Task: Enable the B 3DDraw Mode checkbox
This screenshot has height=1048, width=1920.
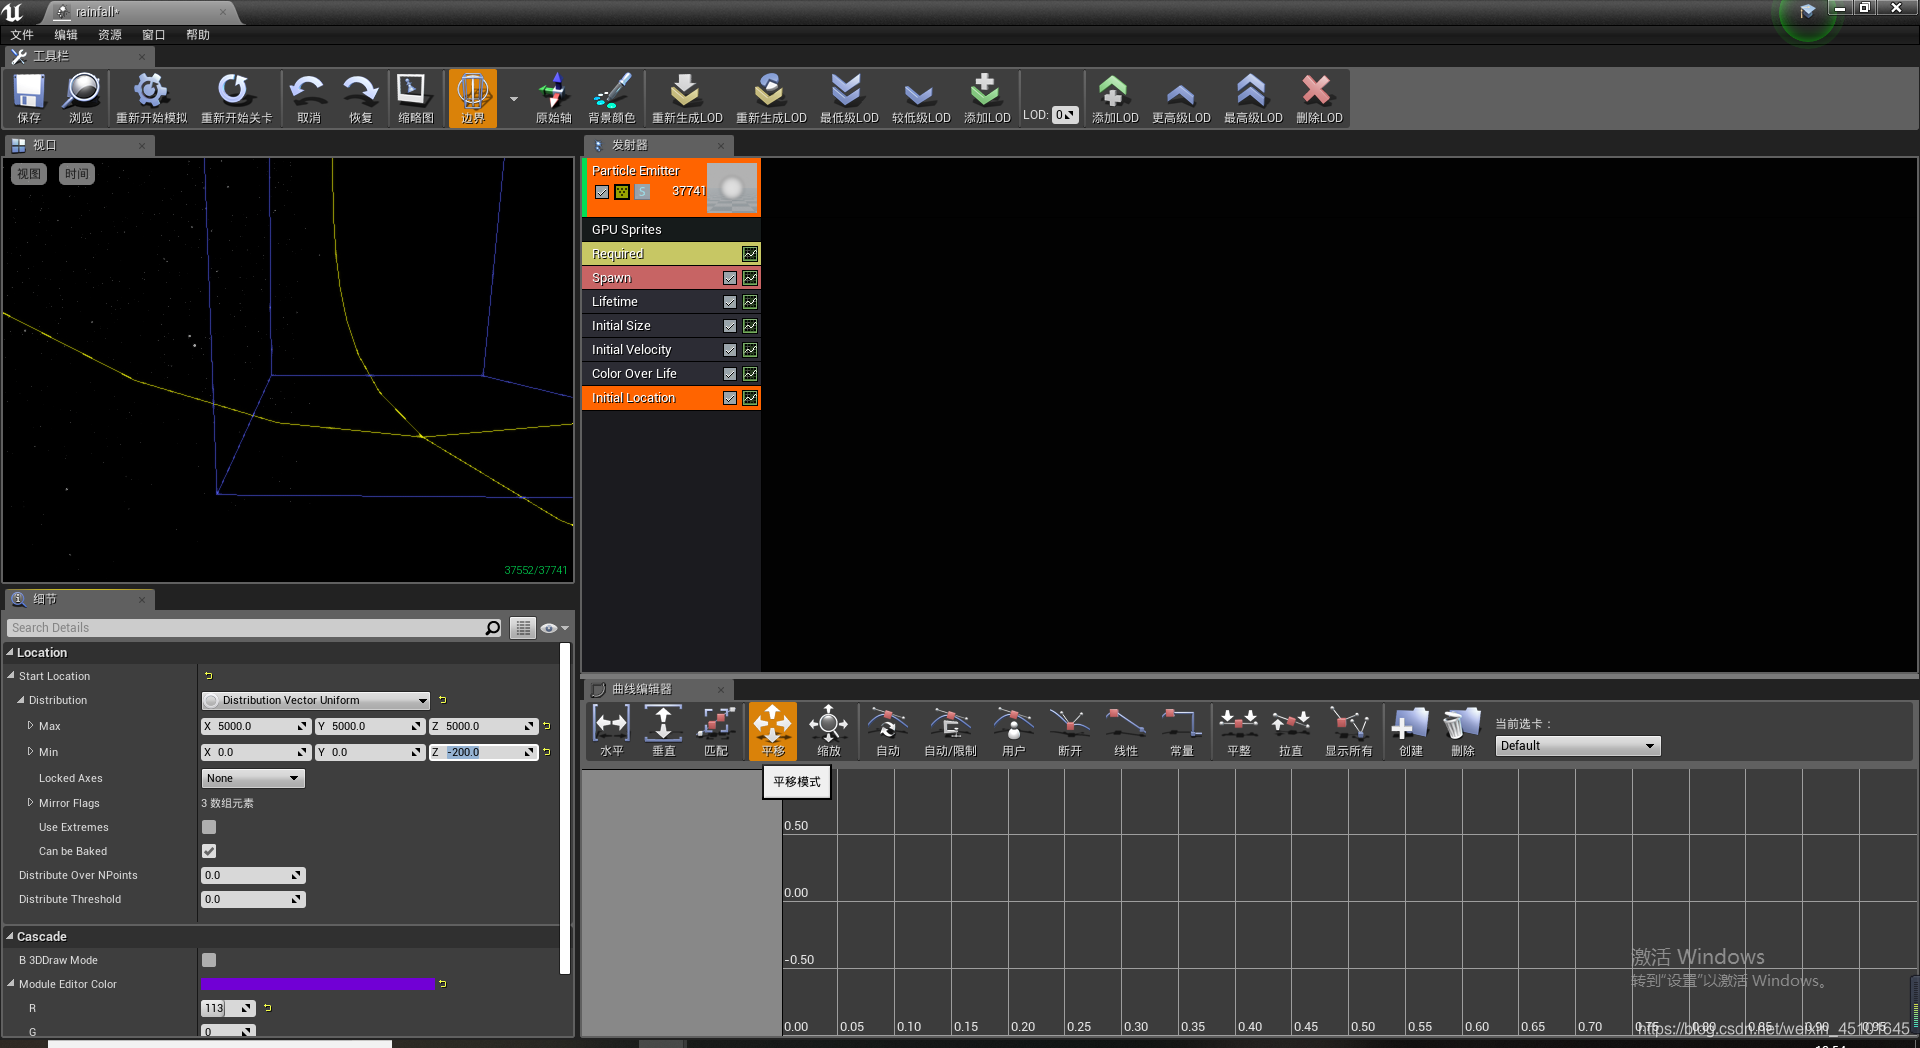Action: coord(209,960)
